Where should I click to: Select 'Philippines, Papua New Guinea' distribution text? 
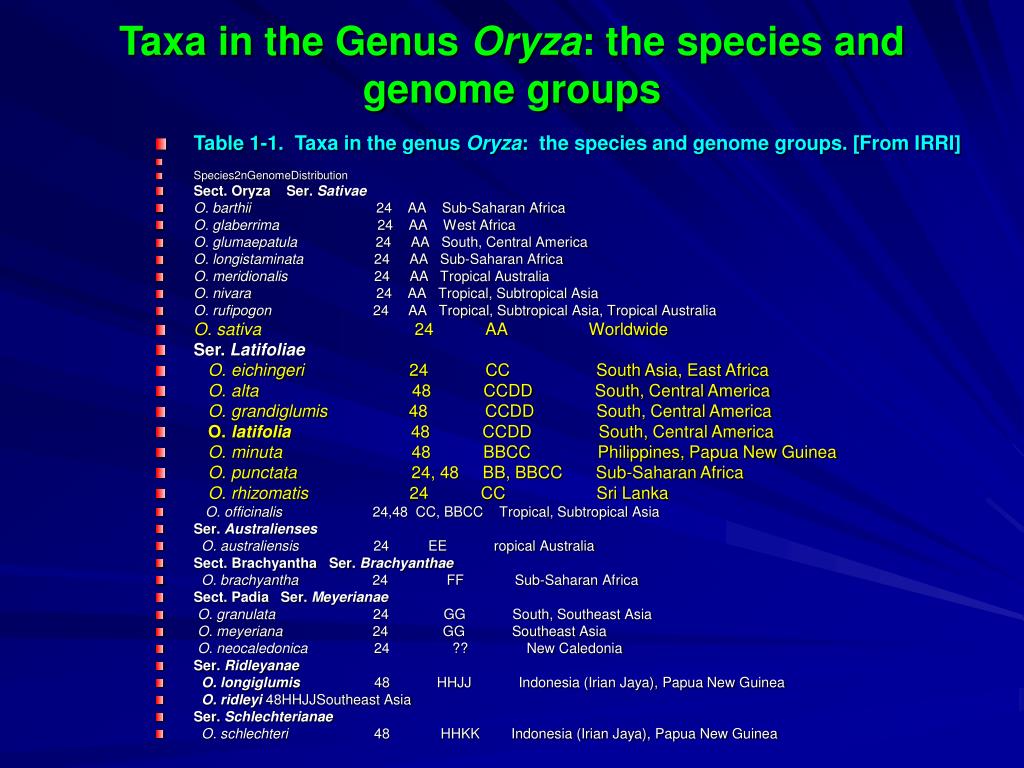tap(716, 453)
